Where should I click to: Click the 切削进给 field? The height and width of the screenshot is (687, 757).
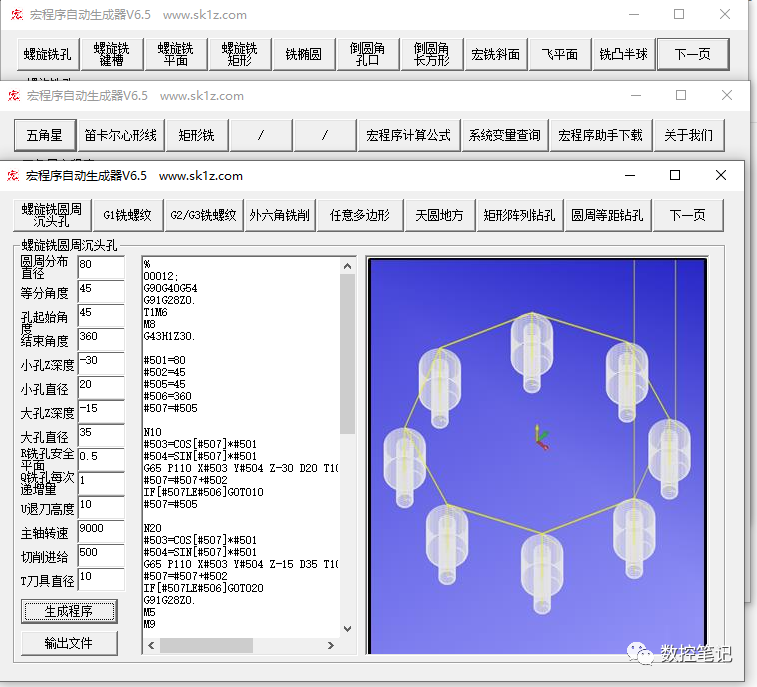101,556
